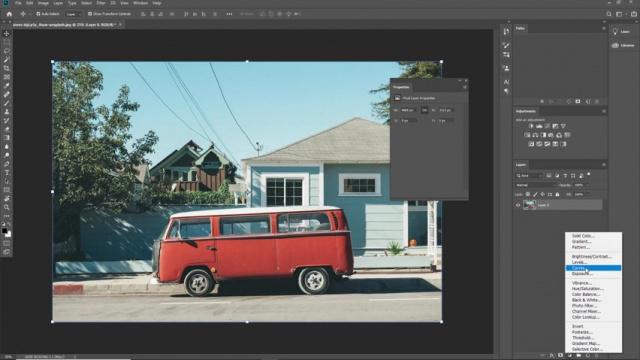Open the Properties panel options menu
Screen dimensions: 640x360
(x=464, y=87)
